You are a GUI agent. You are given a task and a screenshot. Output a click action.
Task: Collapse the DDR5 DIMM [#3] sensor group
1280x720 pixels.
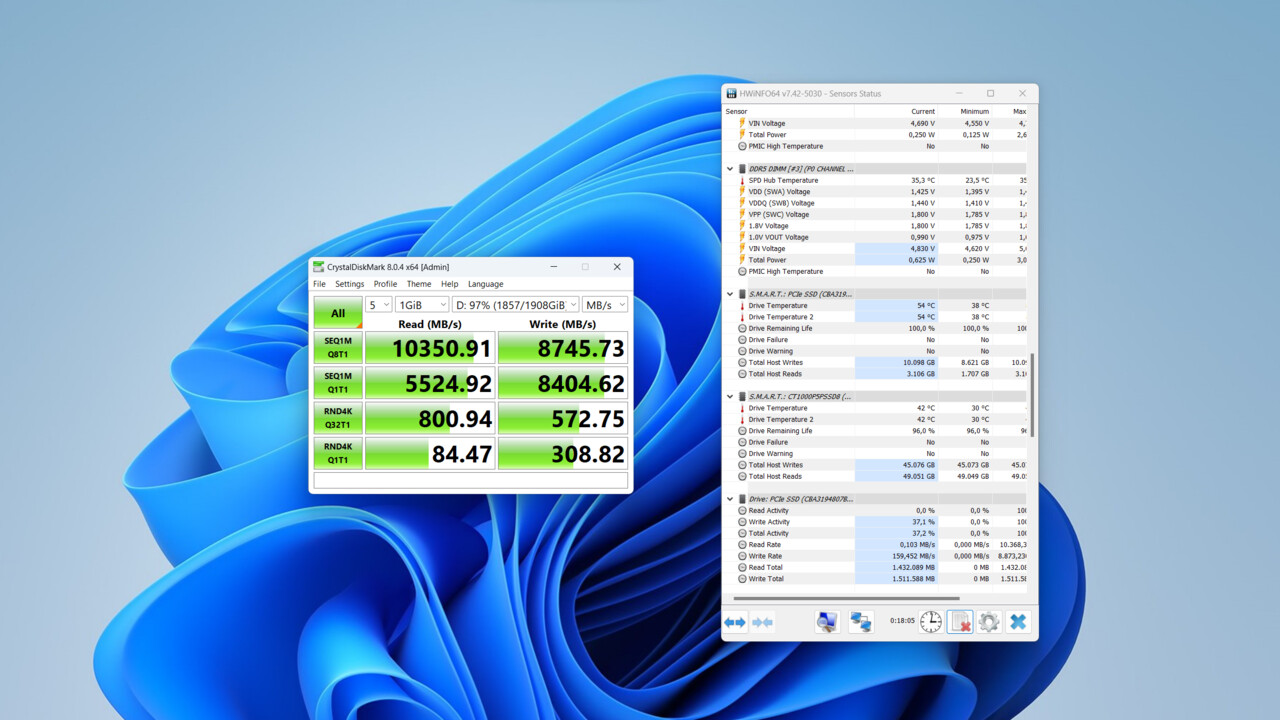pyautogui.click(x=730, y=169)
